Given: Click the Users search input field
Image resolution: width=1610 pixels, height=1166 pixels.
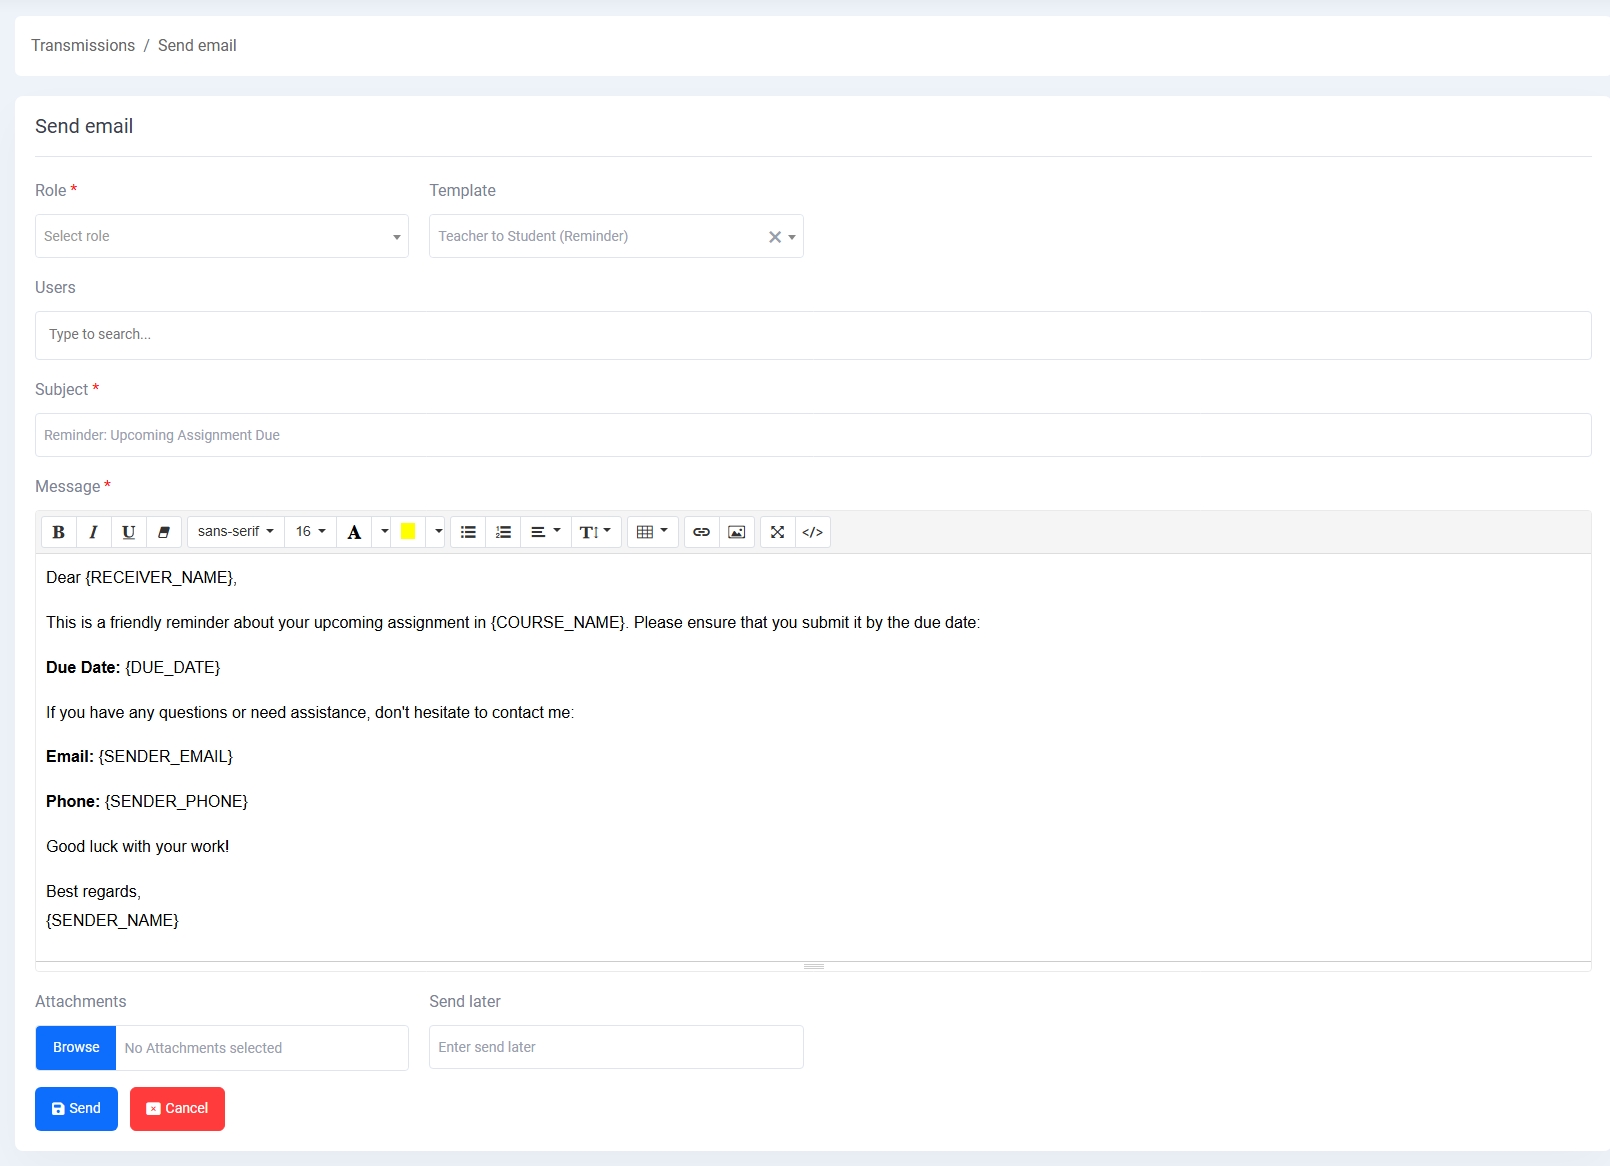Looking at the screenshot, I should pos(812,335).
